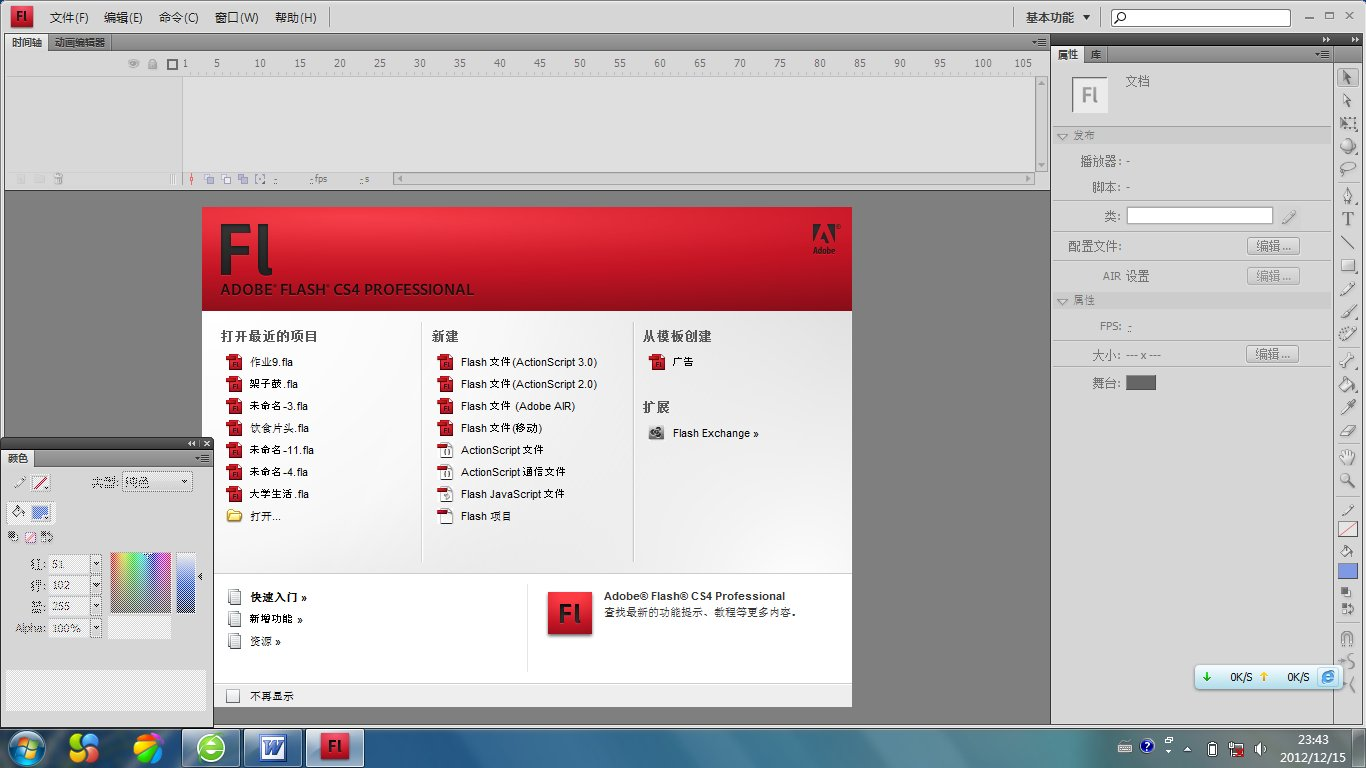Open recent file 作业9.fla
The width and height of the screenshot is (1366, 768).
pyautogui.click(x=271, y=362)
